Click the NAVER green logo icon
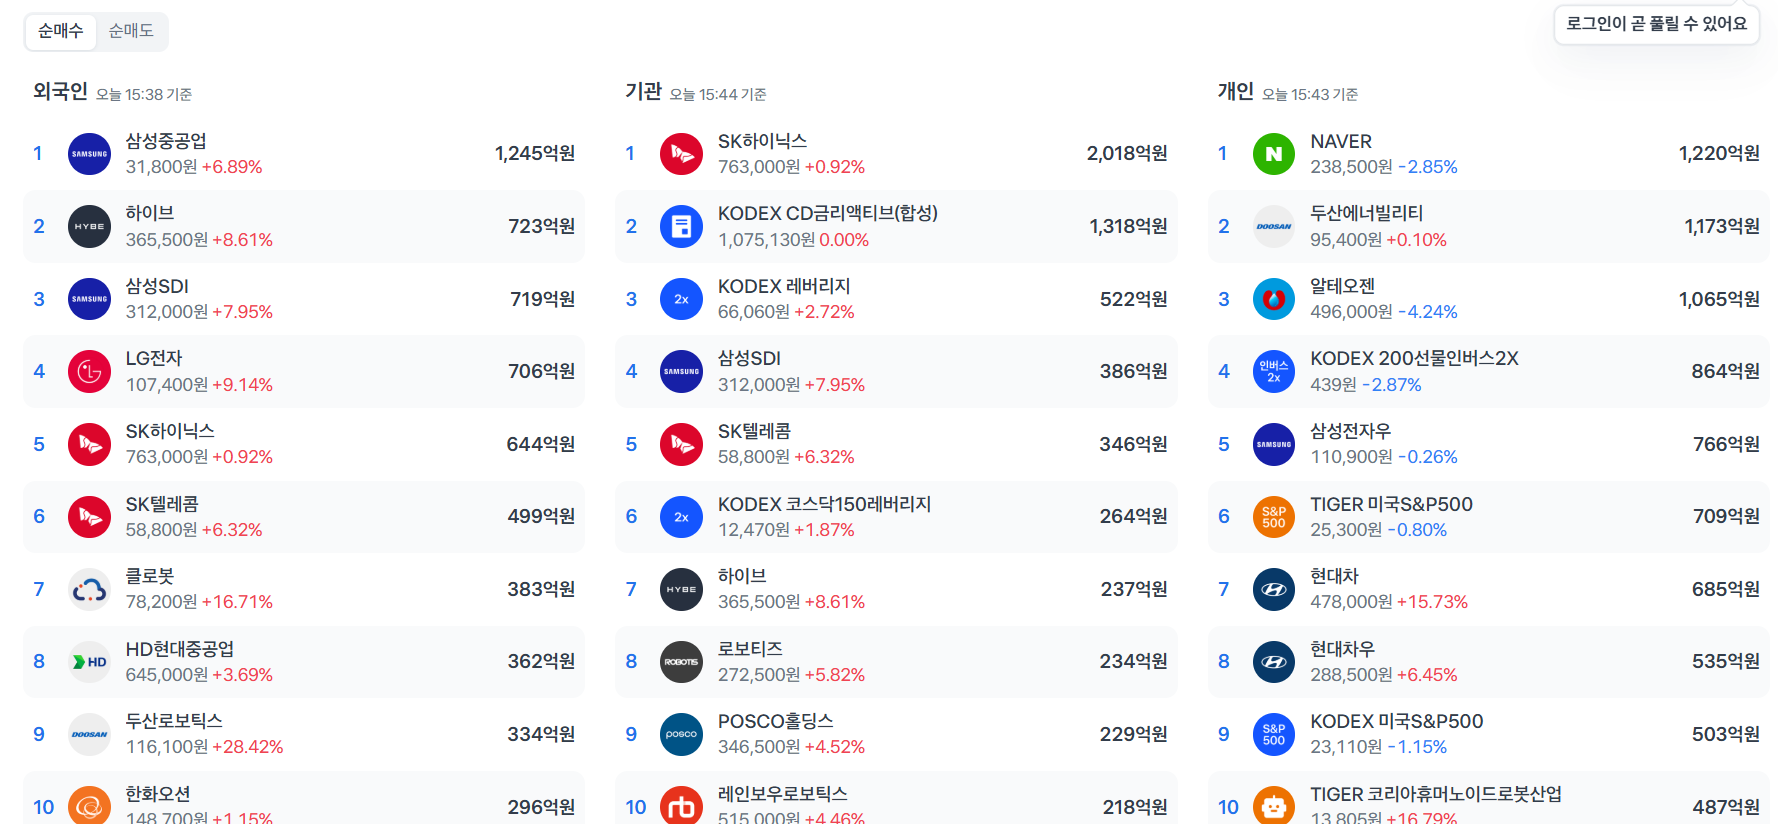 pyautogui.click(x=1273, y=154)
